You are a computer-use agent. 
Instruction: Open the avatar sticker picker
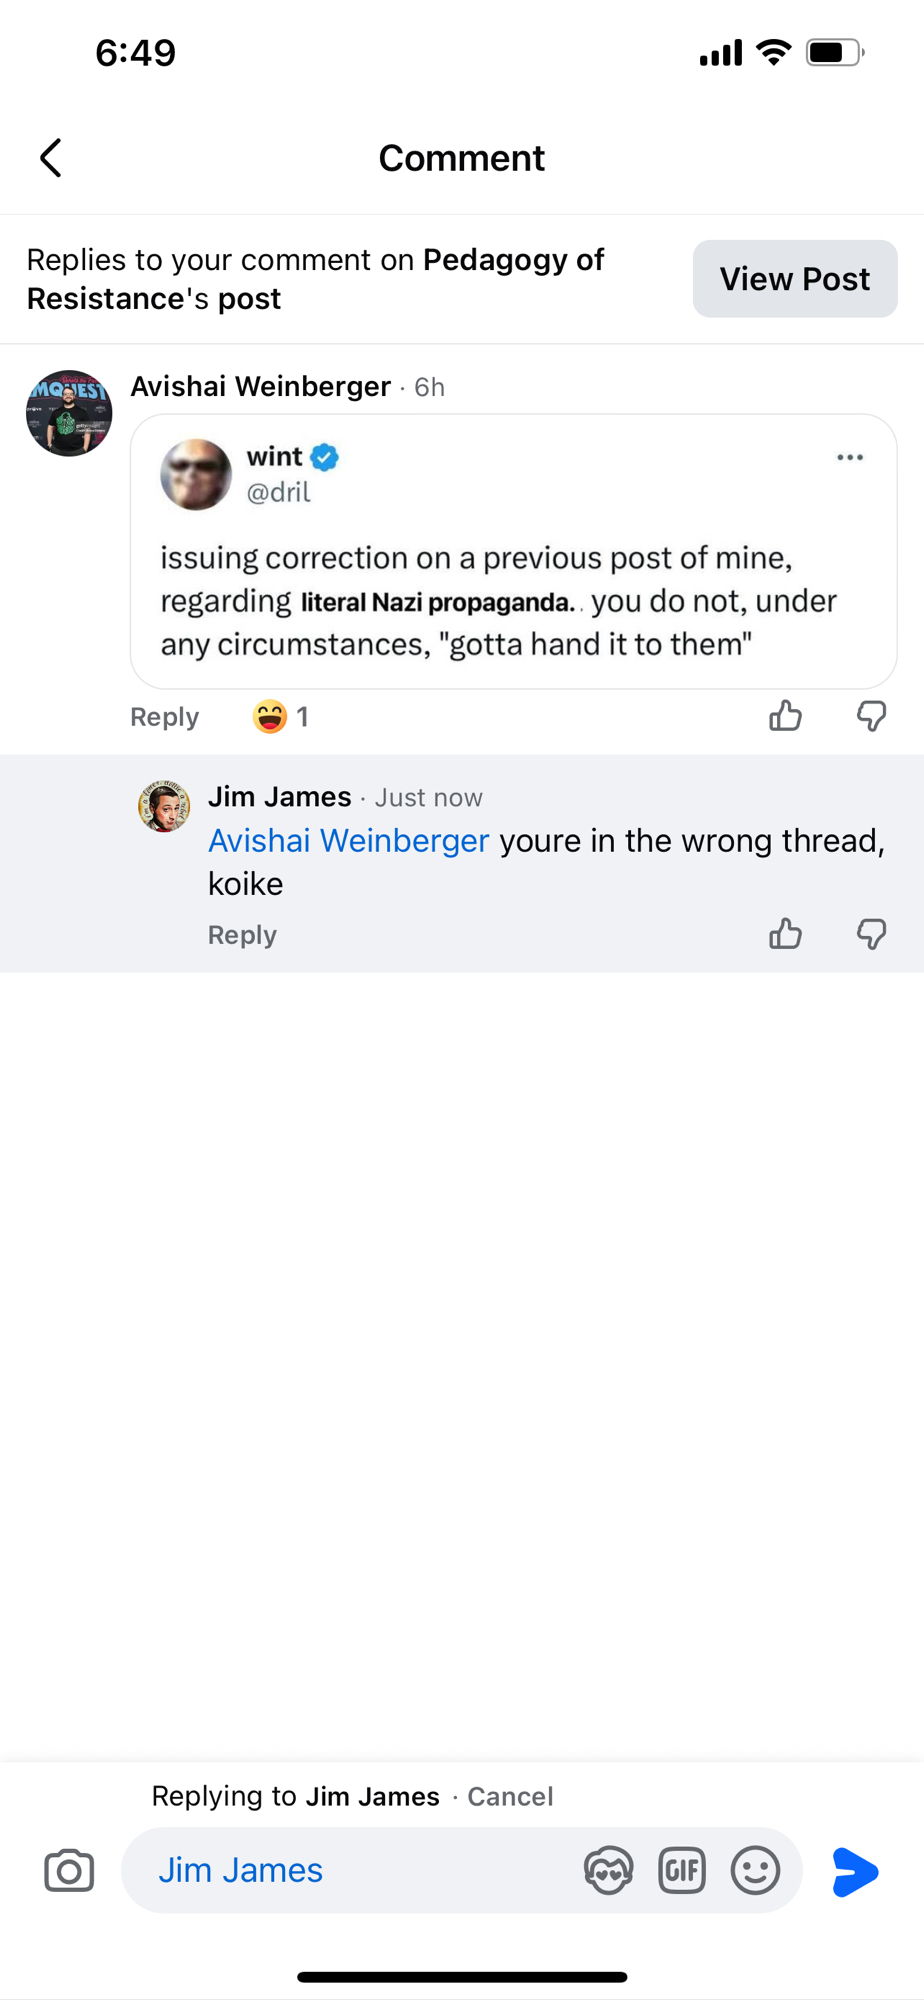[x=608, y=1871]
